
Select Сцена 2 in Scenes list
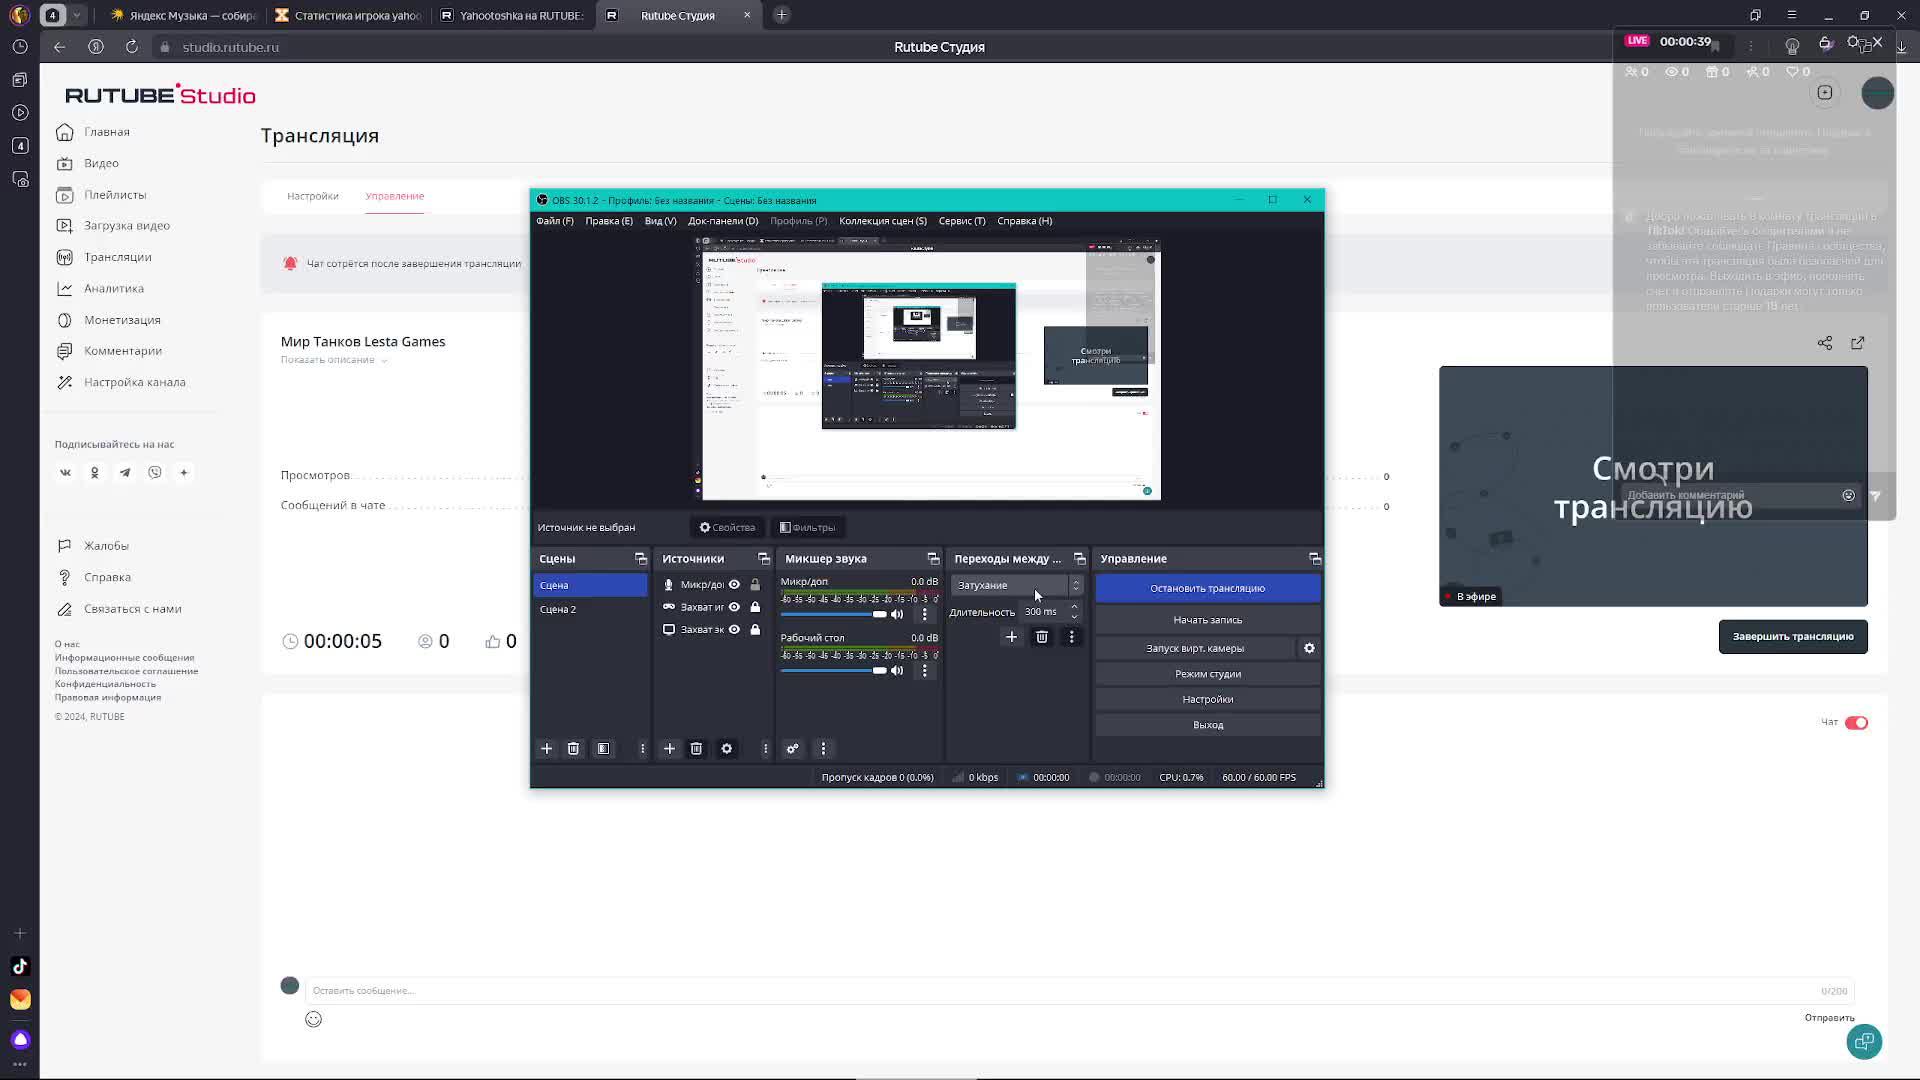pos(590,609)
